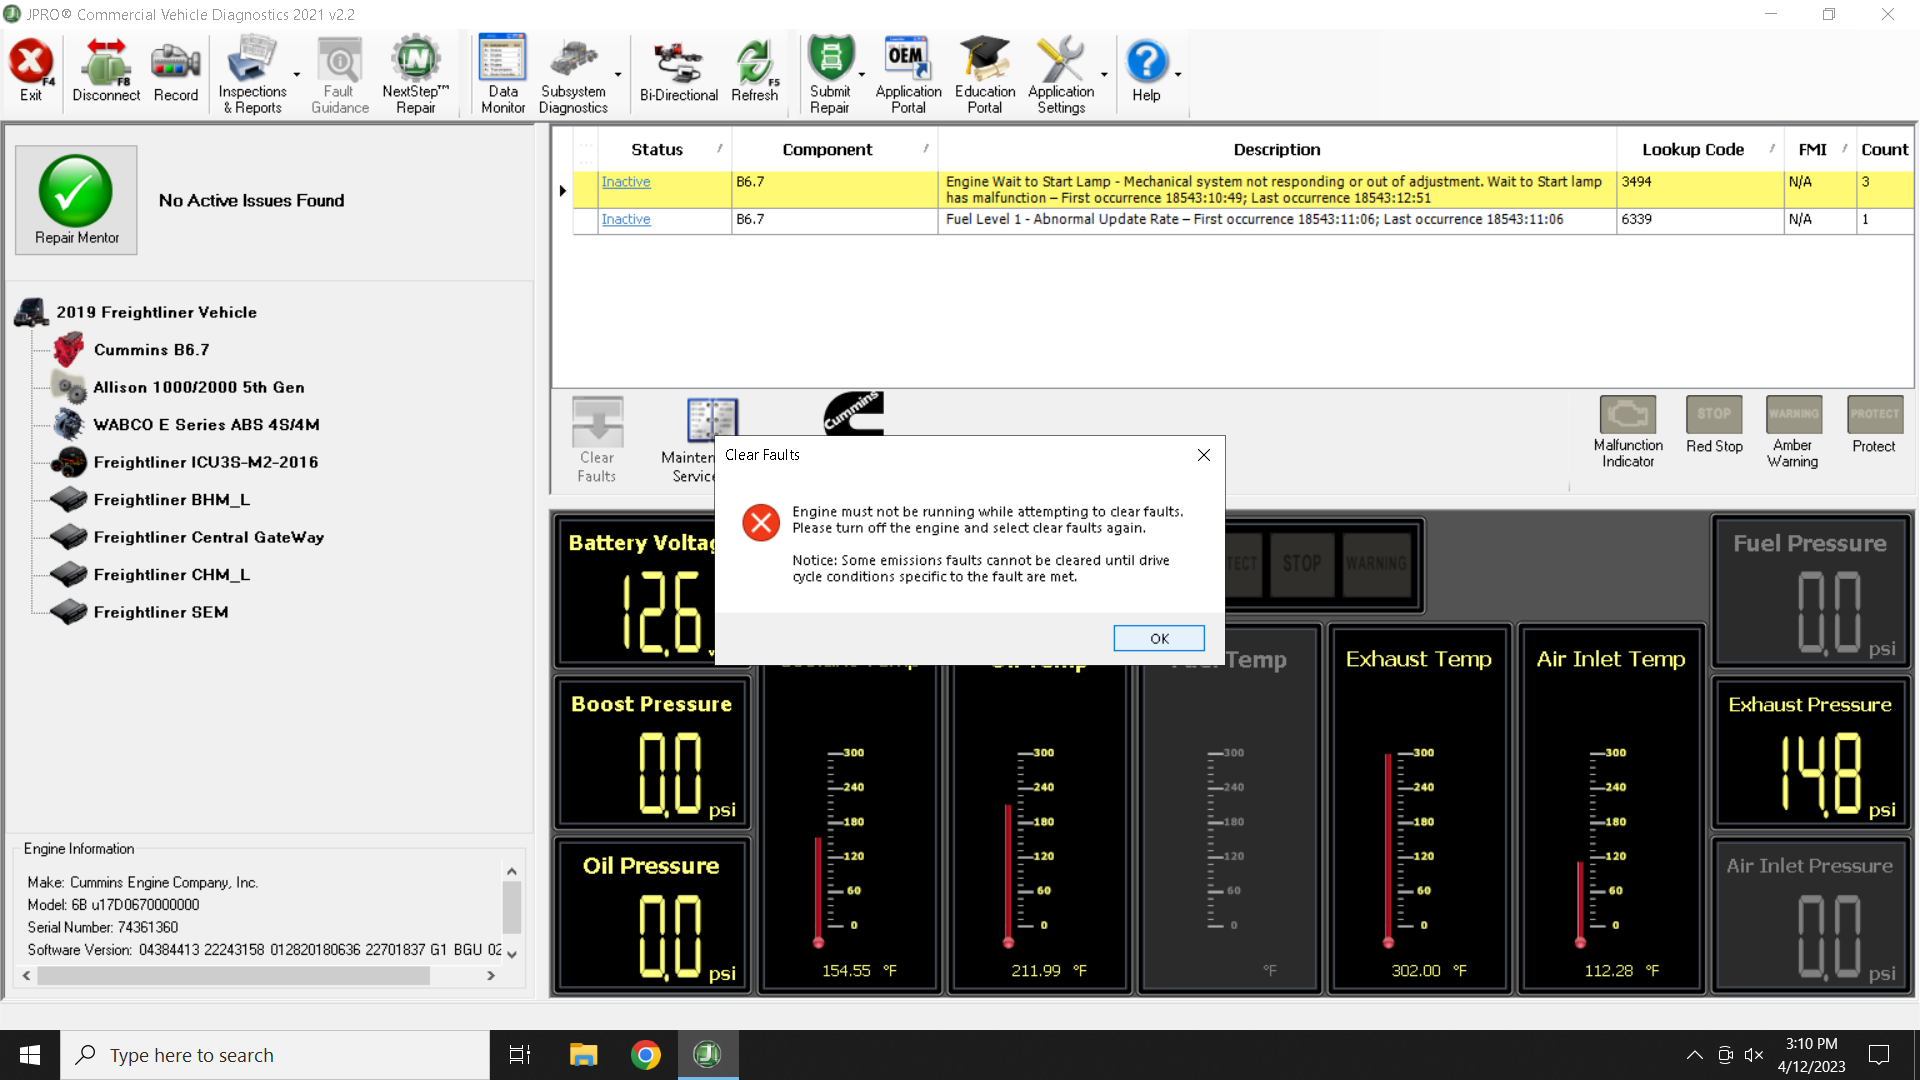Open Inactive link for code 6339
This screenshot has width=1920, height=1080.
tap(626, 219)
